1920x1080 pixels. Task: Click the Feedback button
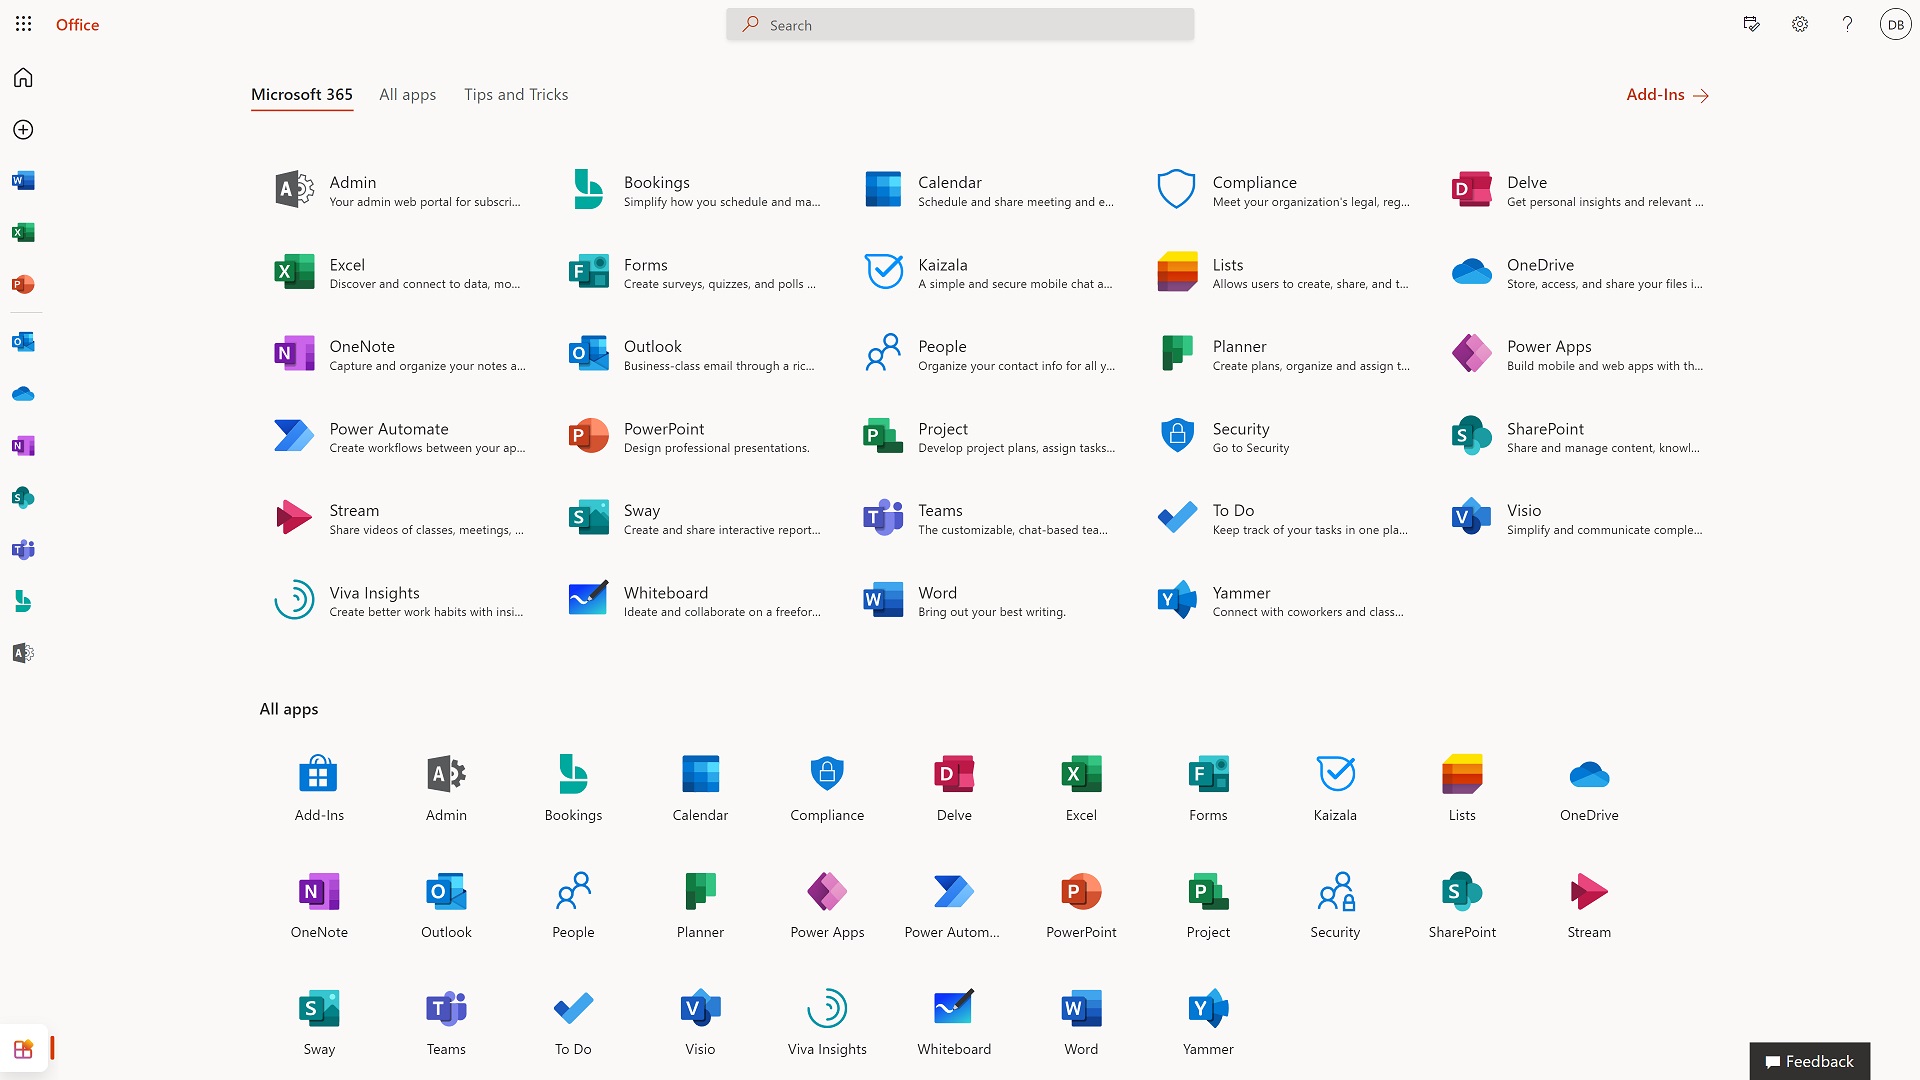click(x=1809, y=1061)
